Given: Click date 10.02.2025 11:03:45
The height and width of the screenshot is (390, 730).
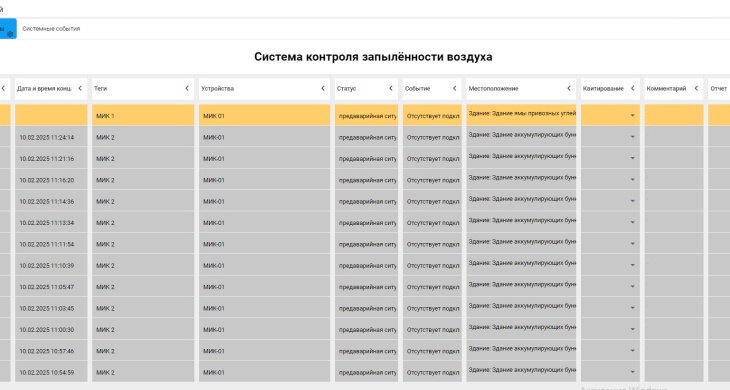Looking at the screenshot, I should tap(47, 309).
